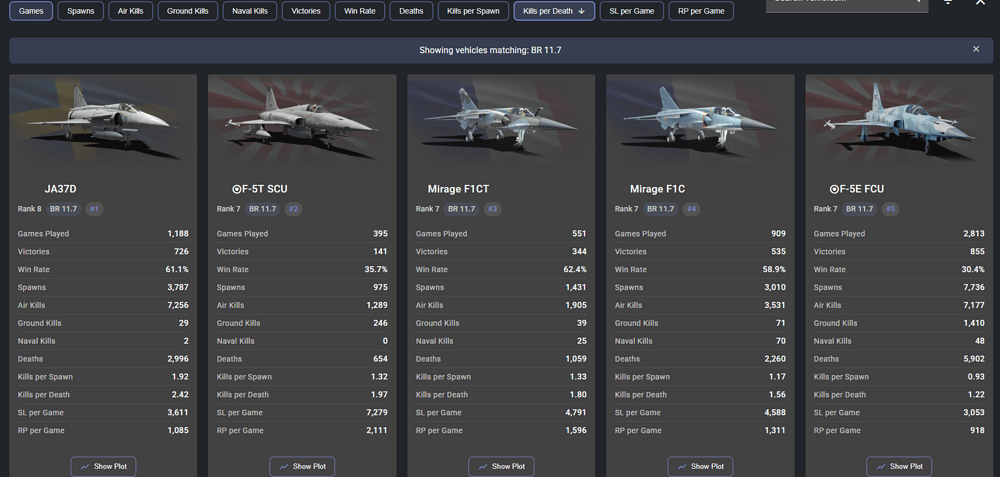The image size is (1000, 477).
Task: Sort by SL per Game
Action: [631, 11]
